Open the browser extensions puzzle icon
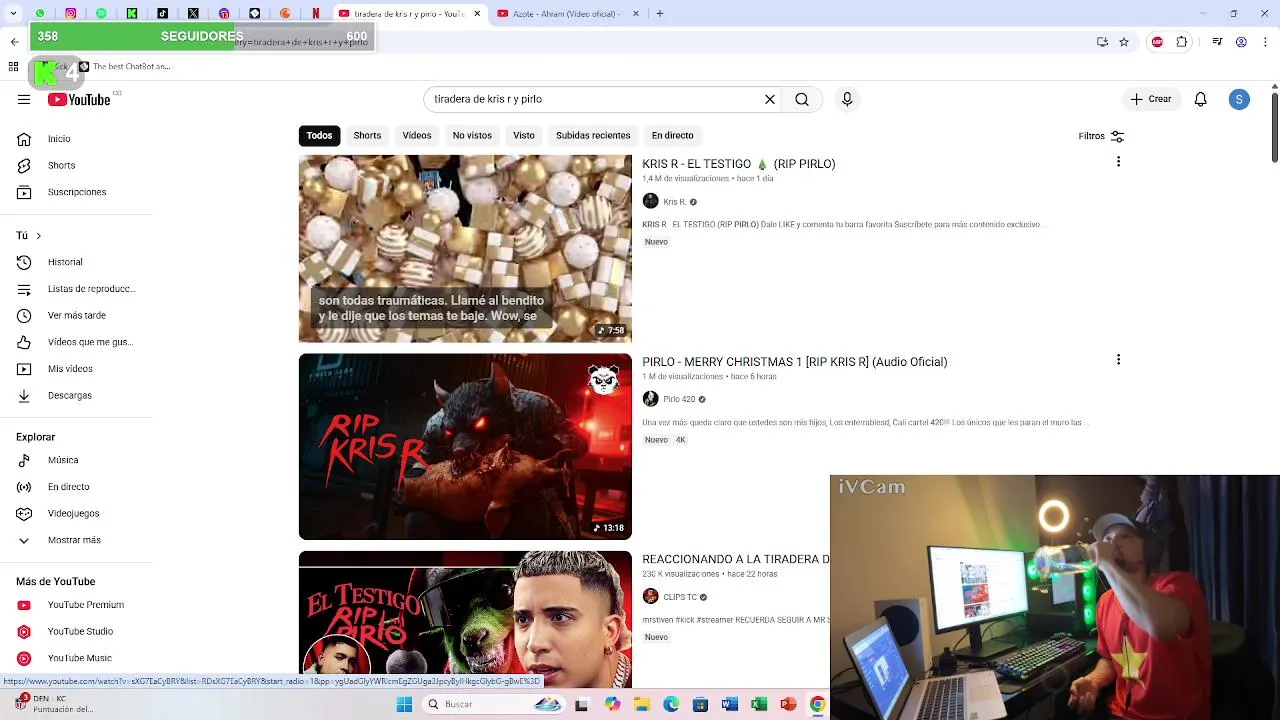The width and height of the screenshot is (1280, 720). coord(1182,42)
